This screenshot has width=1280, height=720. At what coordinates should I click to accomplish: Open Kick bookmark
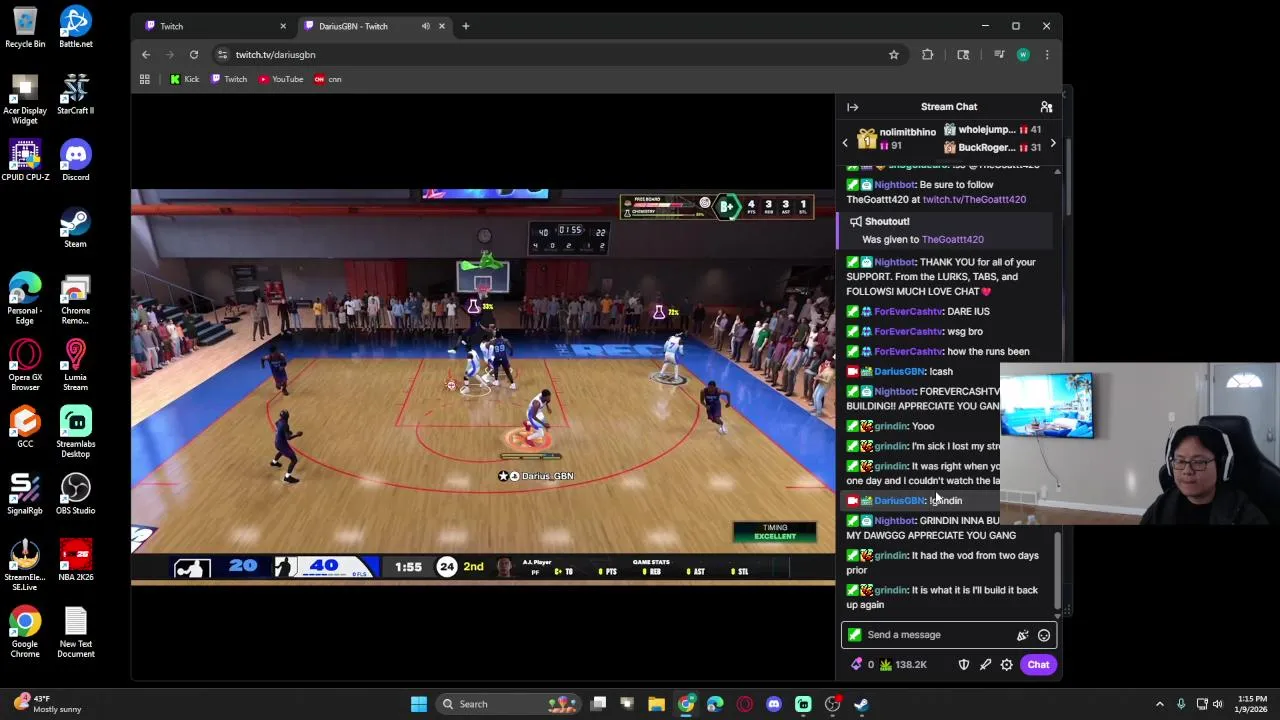(x=184, y=79)
